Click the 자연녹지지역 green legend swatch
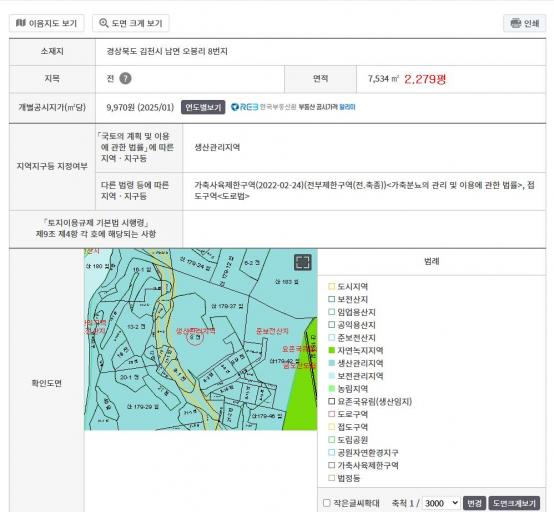554x512 pixels. [x=331, y=350]
